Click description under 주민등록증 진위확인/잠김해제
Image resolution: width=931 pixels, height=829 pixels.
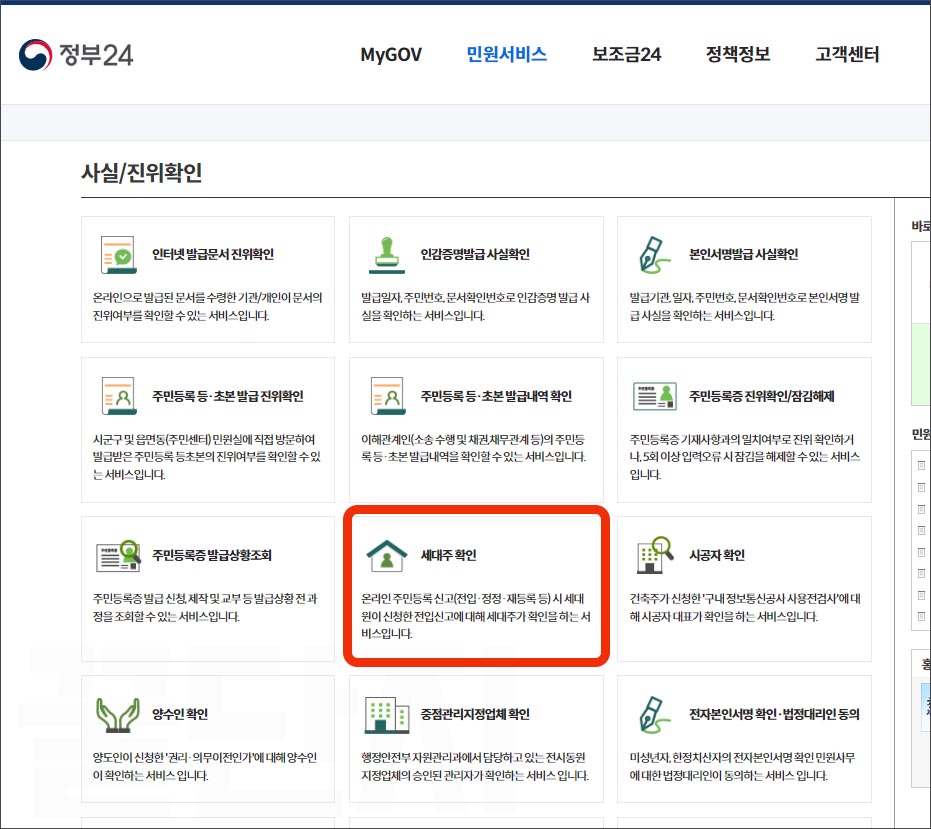coord(745,457)
